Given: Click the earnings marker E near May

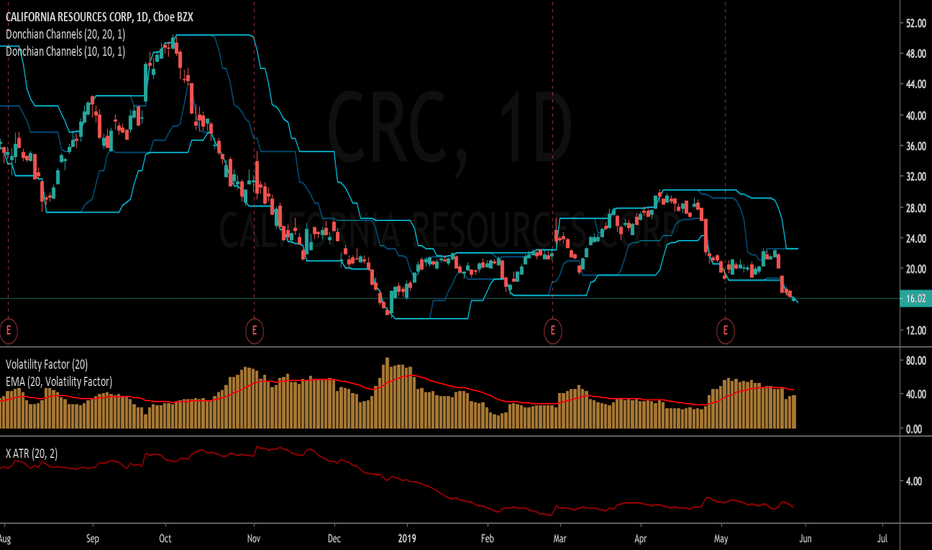Looking at the screenshot, I should click(x=725, y=331).
